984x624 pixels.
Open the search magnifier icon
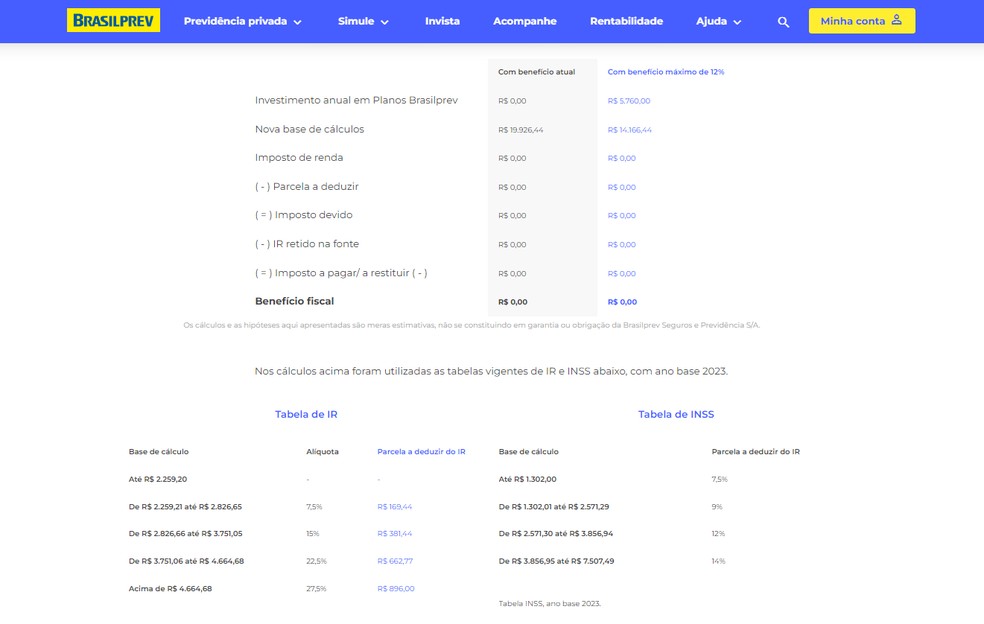tap(783, 22)
